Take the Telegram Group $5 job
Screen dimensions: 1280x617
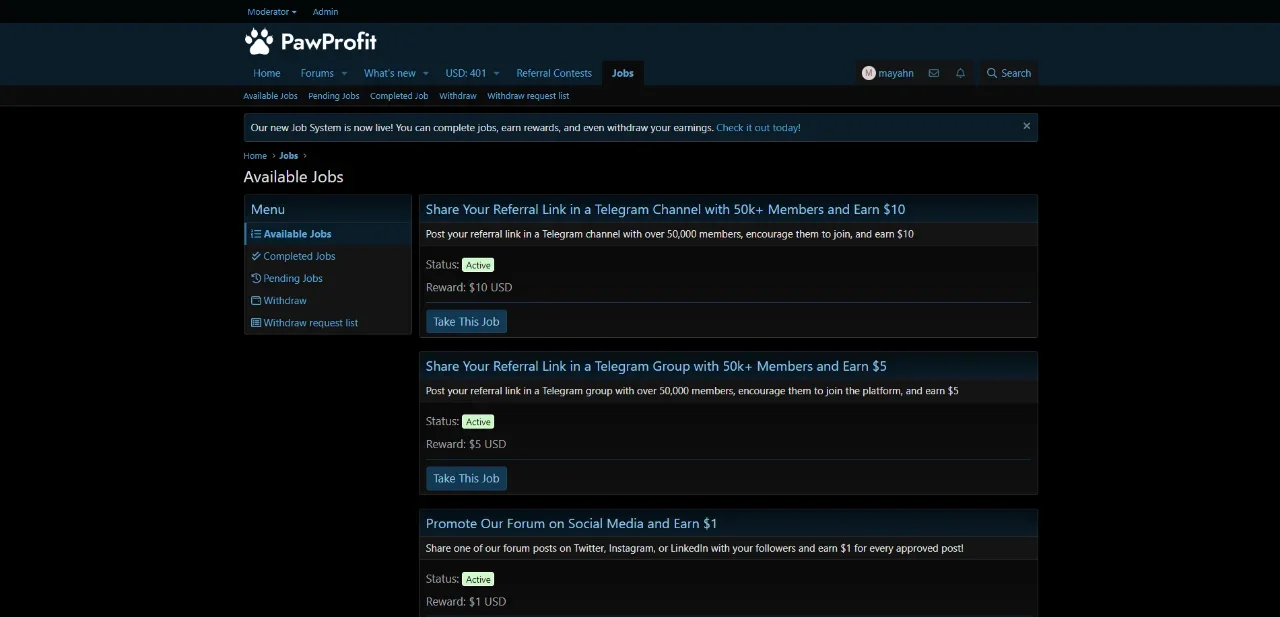pyautogui.click(x=466, y=479)
